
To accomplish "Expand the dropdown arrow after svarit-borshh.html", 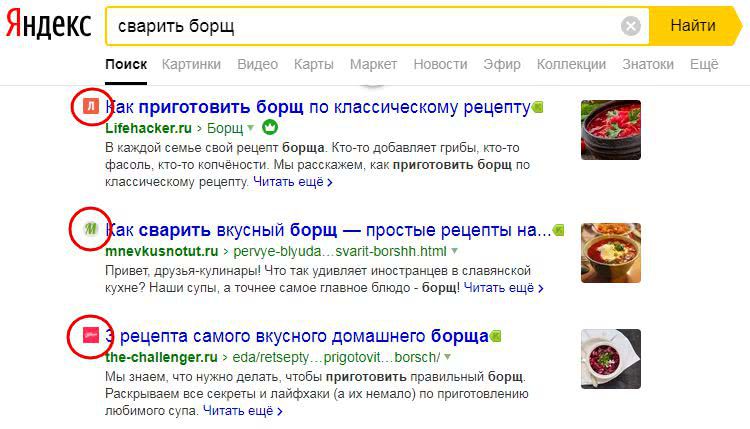I will pos(454,251).
